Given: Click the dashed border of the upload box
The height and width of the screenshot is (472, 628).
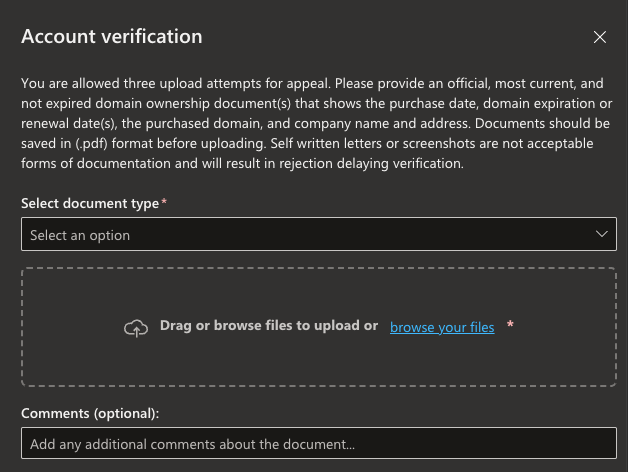Looking at the screenshot, I should point(318,268).
